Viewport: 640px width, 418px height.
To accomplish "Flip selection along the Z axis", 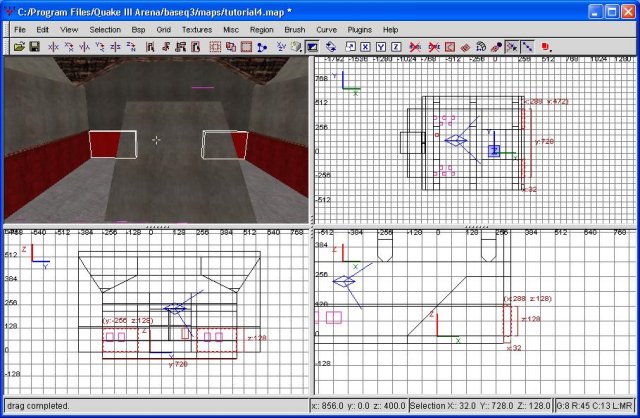I will [x=115, y=47].
